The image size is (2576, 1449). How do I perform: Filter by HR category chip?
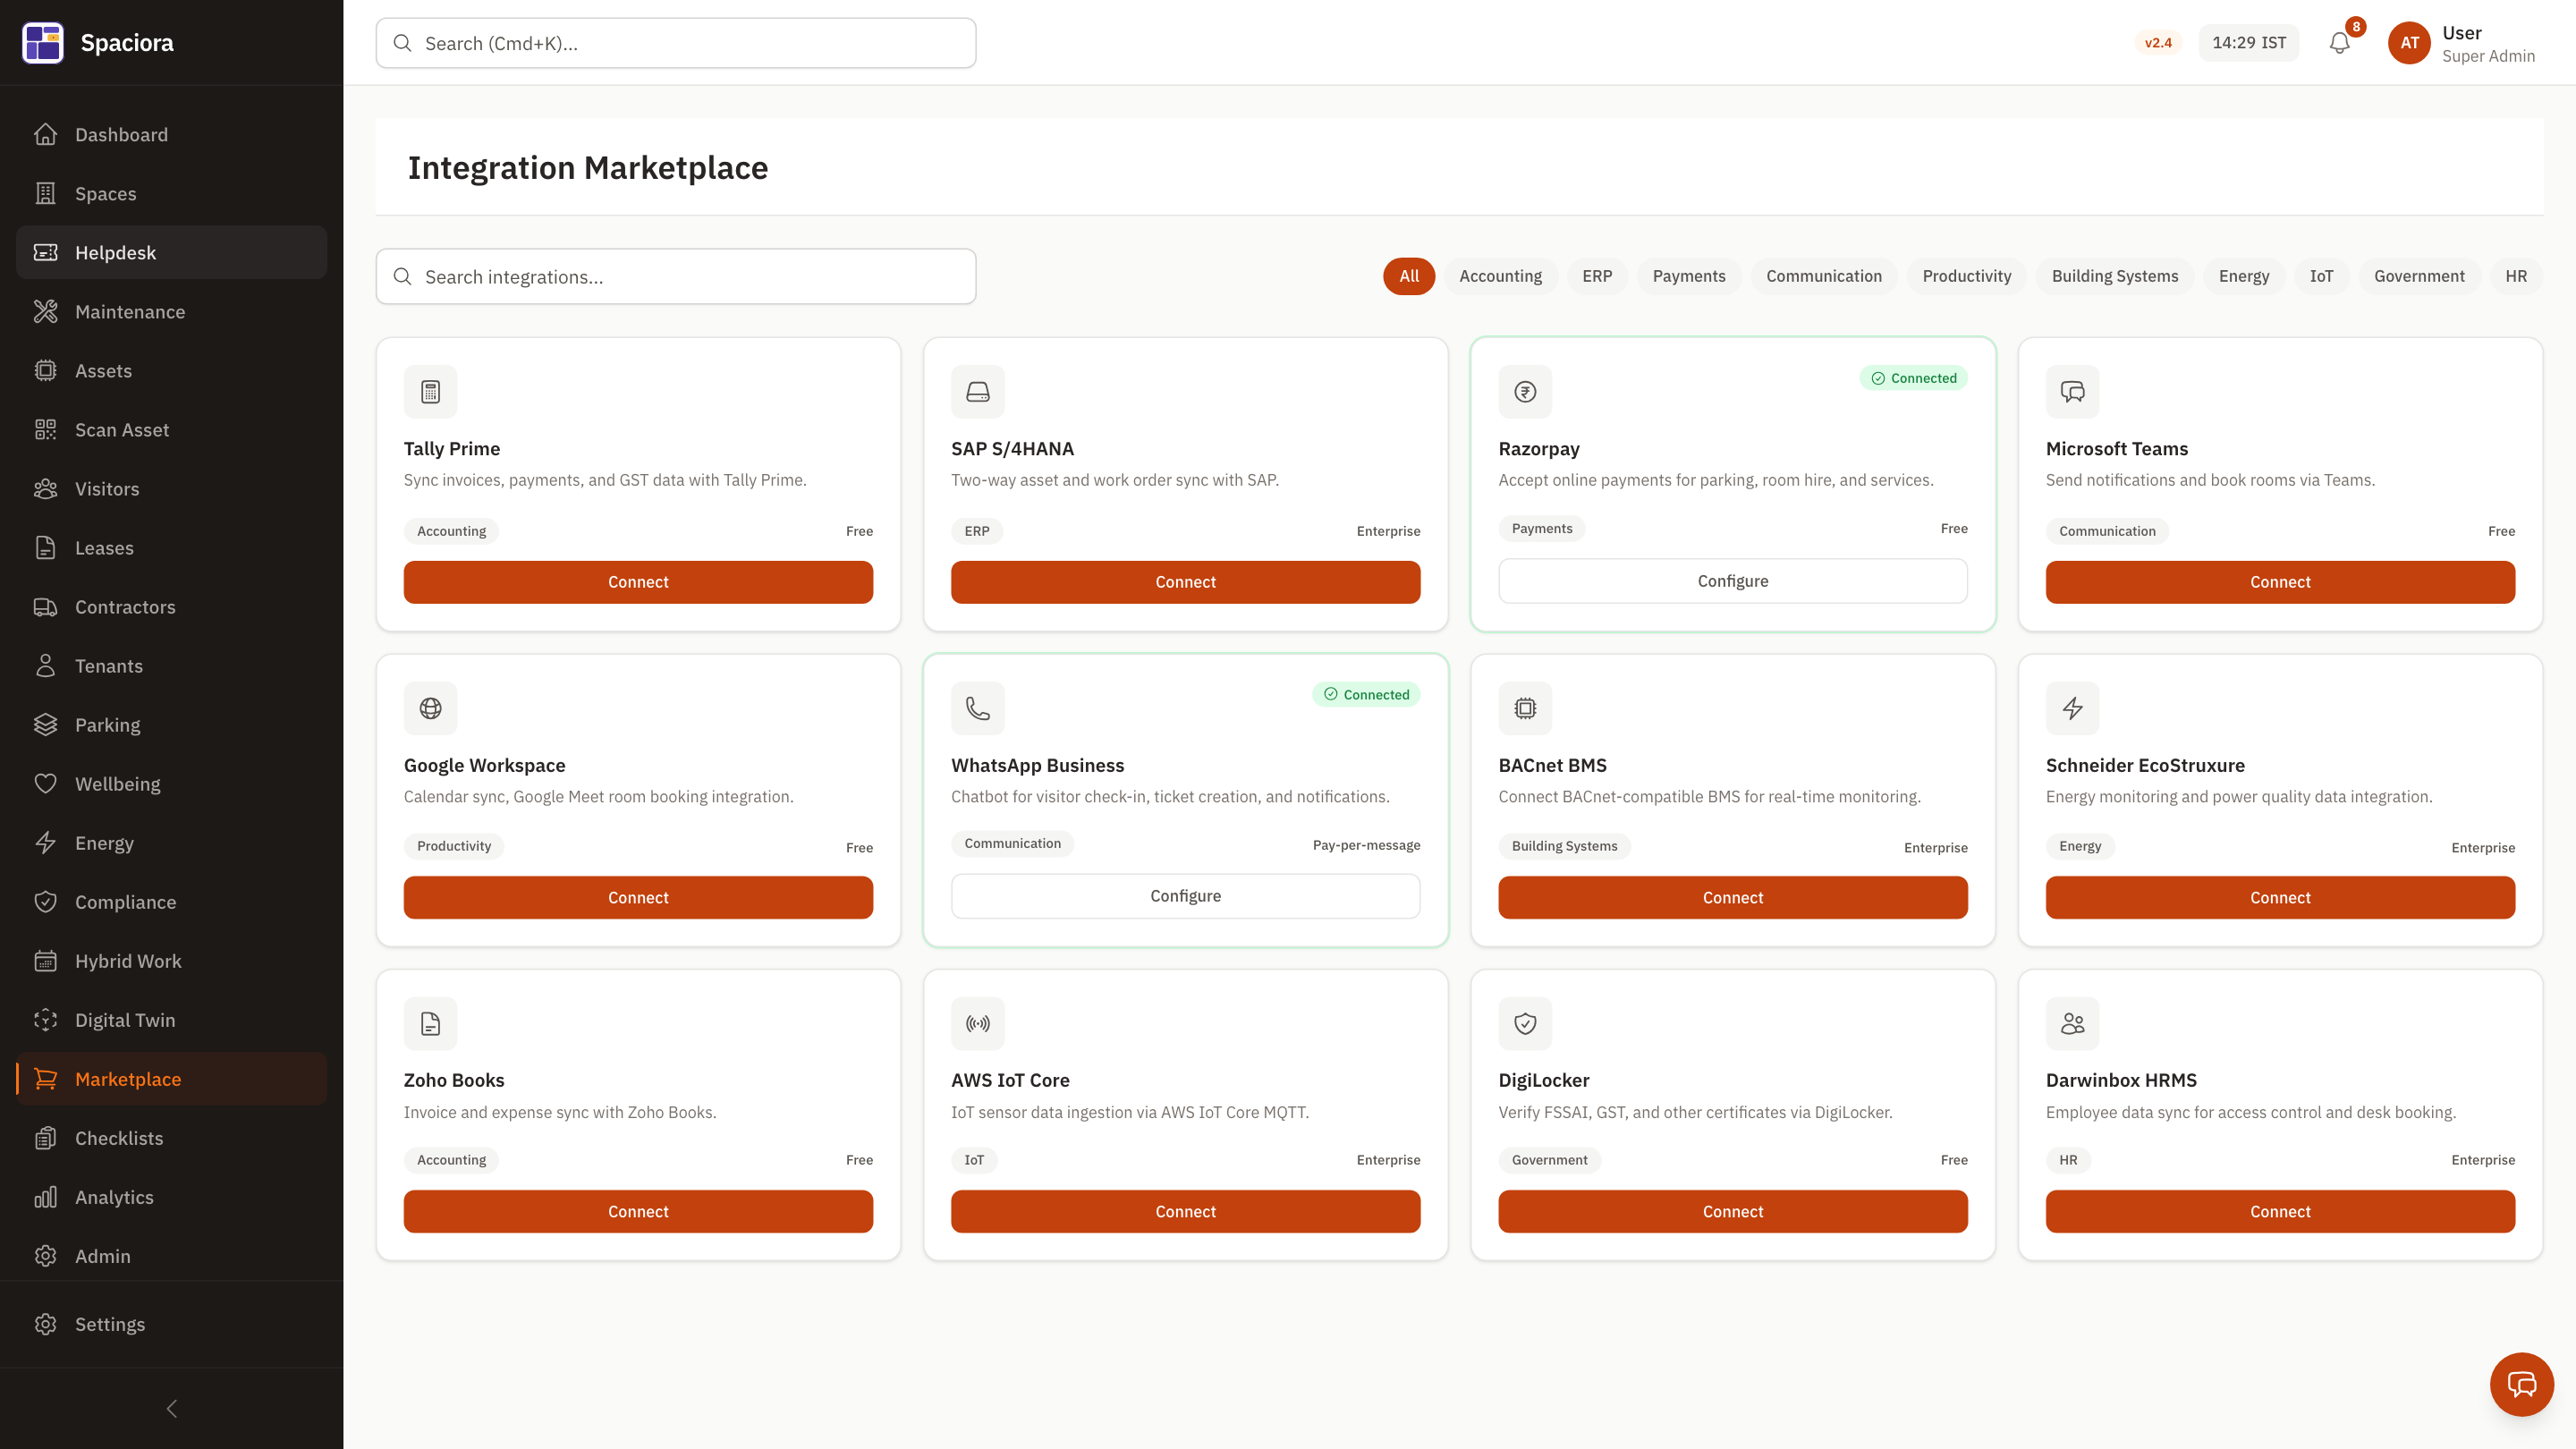pyautogui.click(x=2516, y=276)
